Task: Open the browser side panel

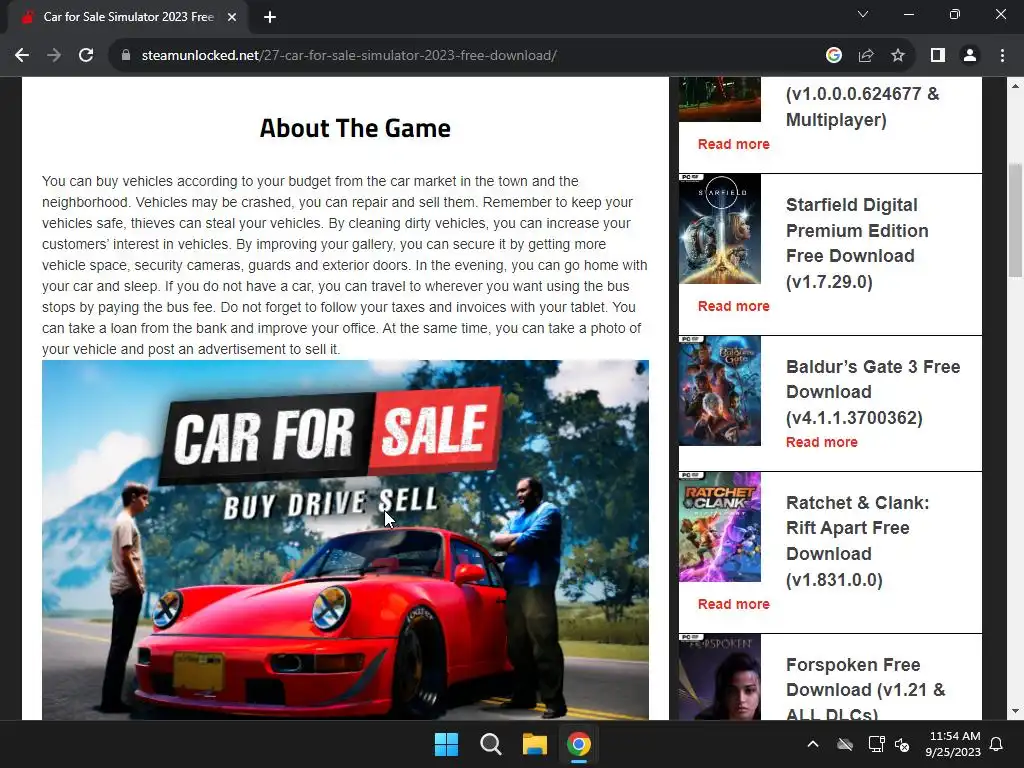Action: (938, 56)
